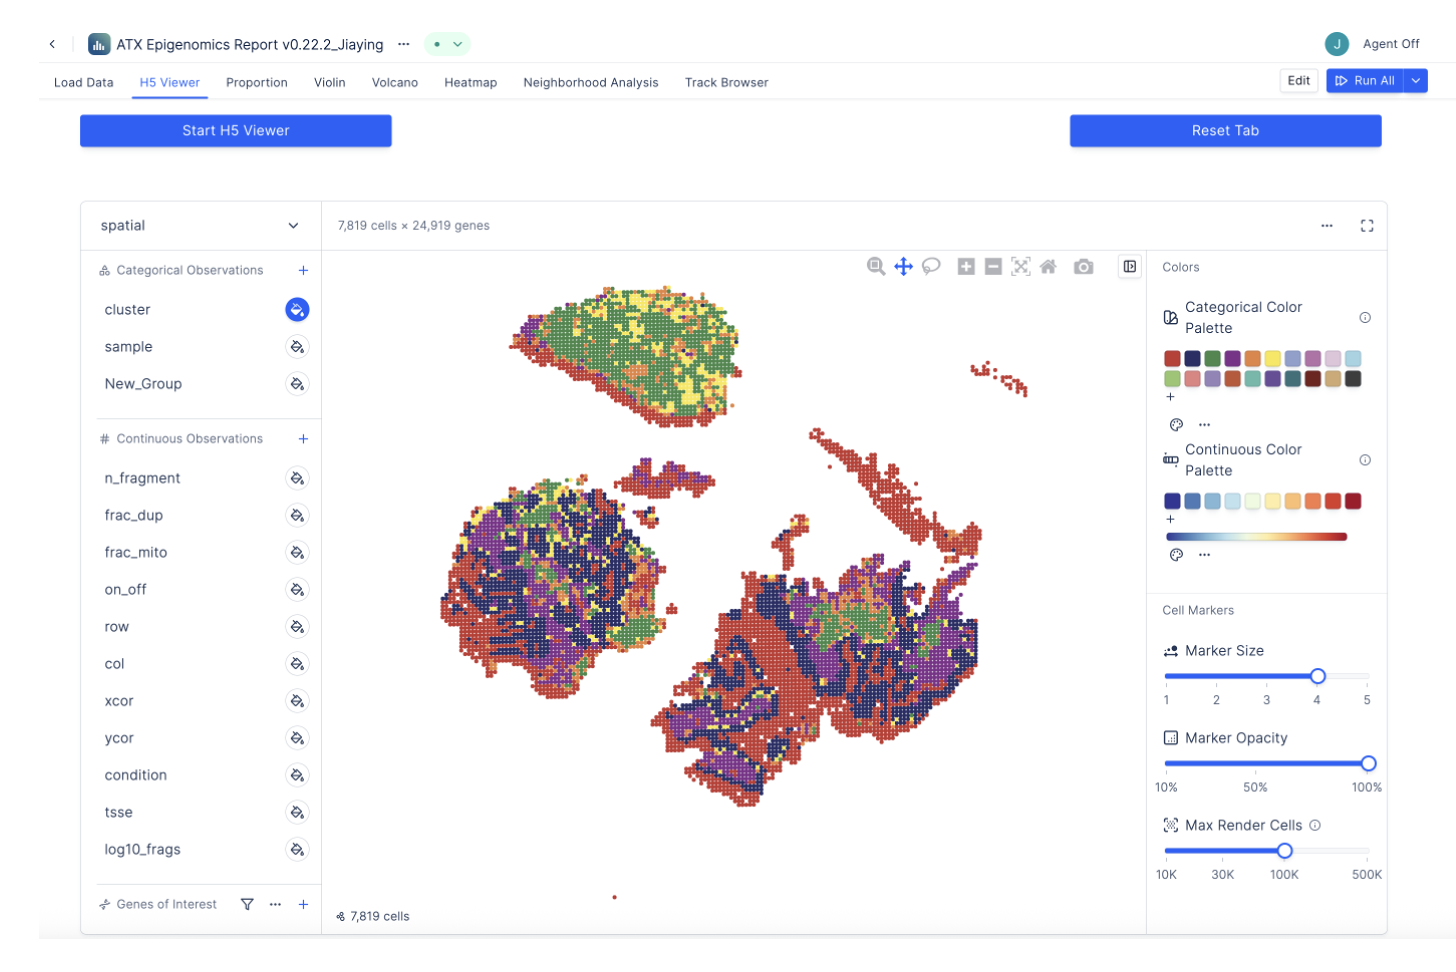
Task: Download the plot via the camera icon
Action: (1083, 266)
